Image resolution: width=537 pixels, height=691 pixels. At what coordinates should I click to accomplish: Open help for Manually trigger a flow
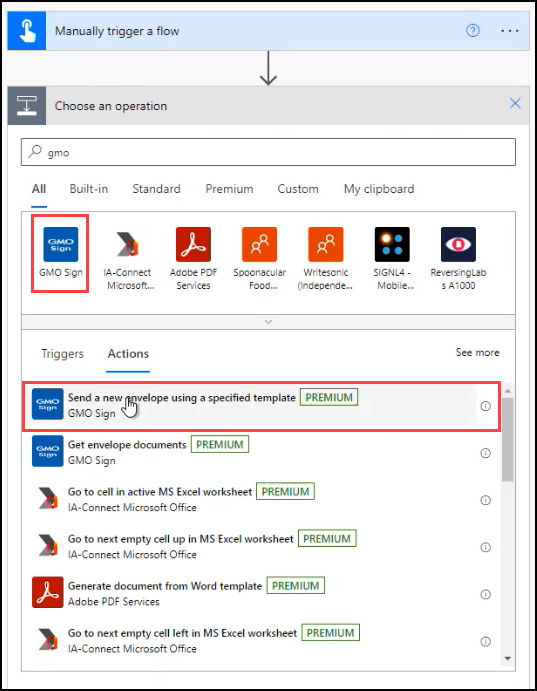473,30
